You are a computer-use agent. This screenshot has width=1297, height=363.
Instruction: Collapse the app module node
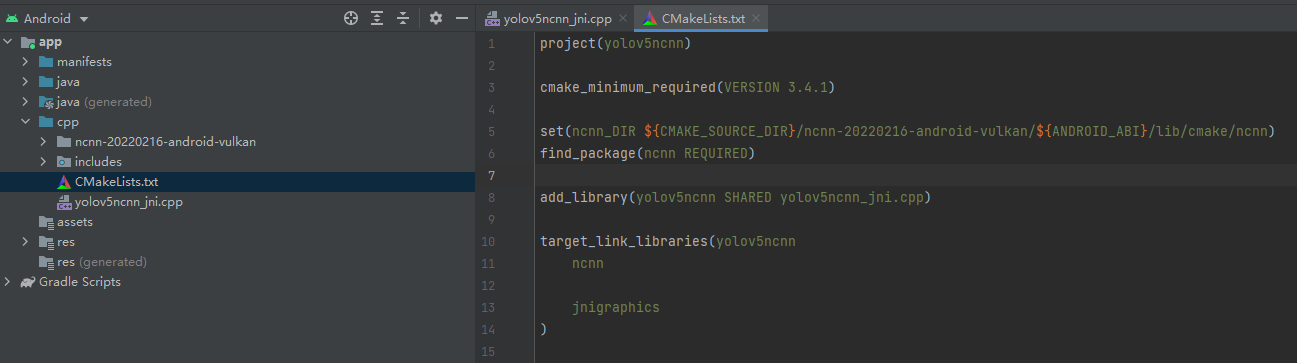(9, 42)
